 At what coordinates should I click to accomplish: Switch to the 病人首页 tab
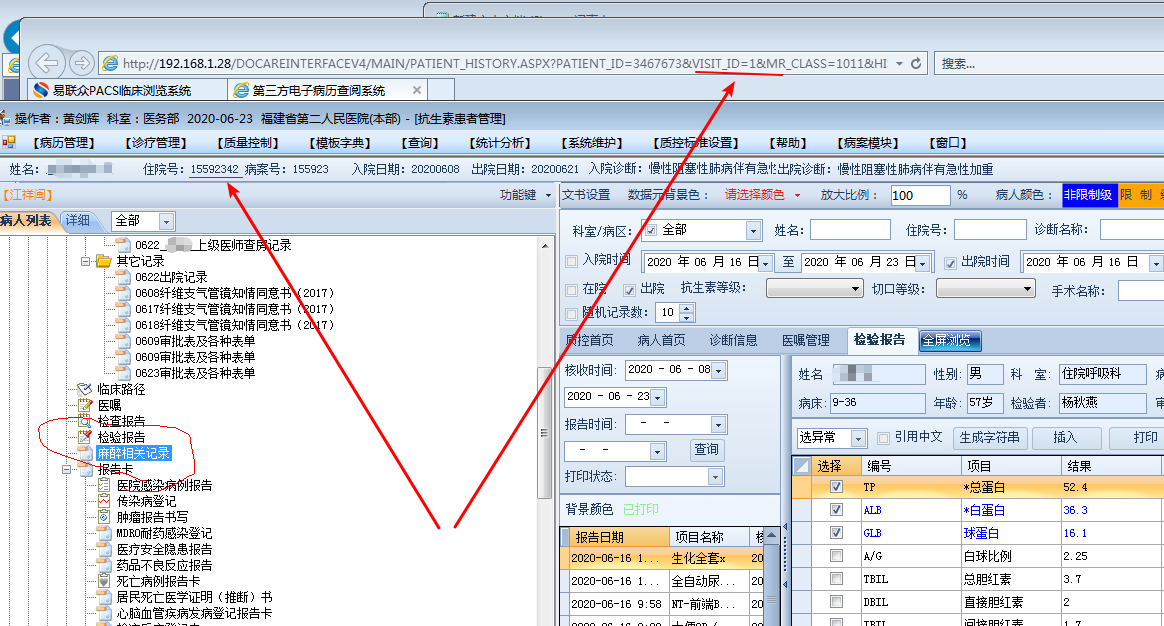[661, 340]
